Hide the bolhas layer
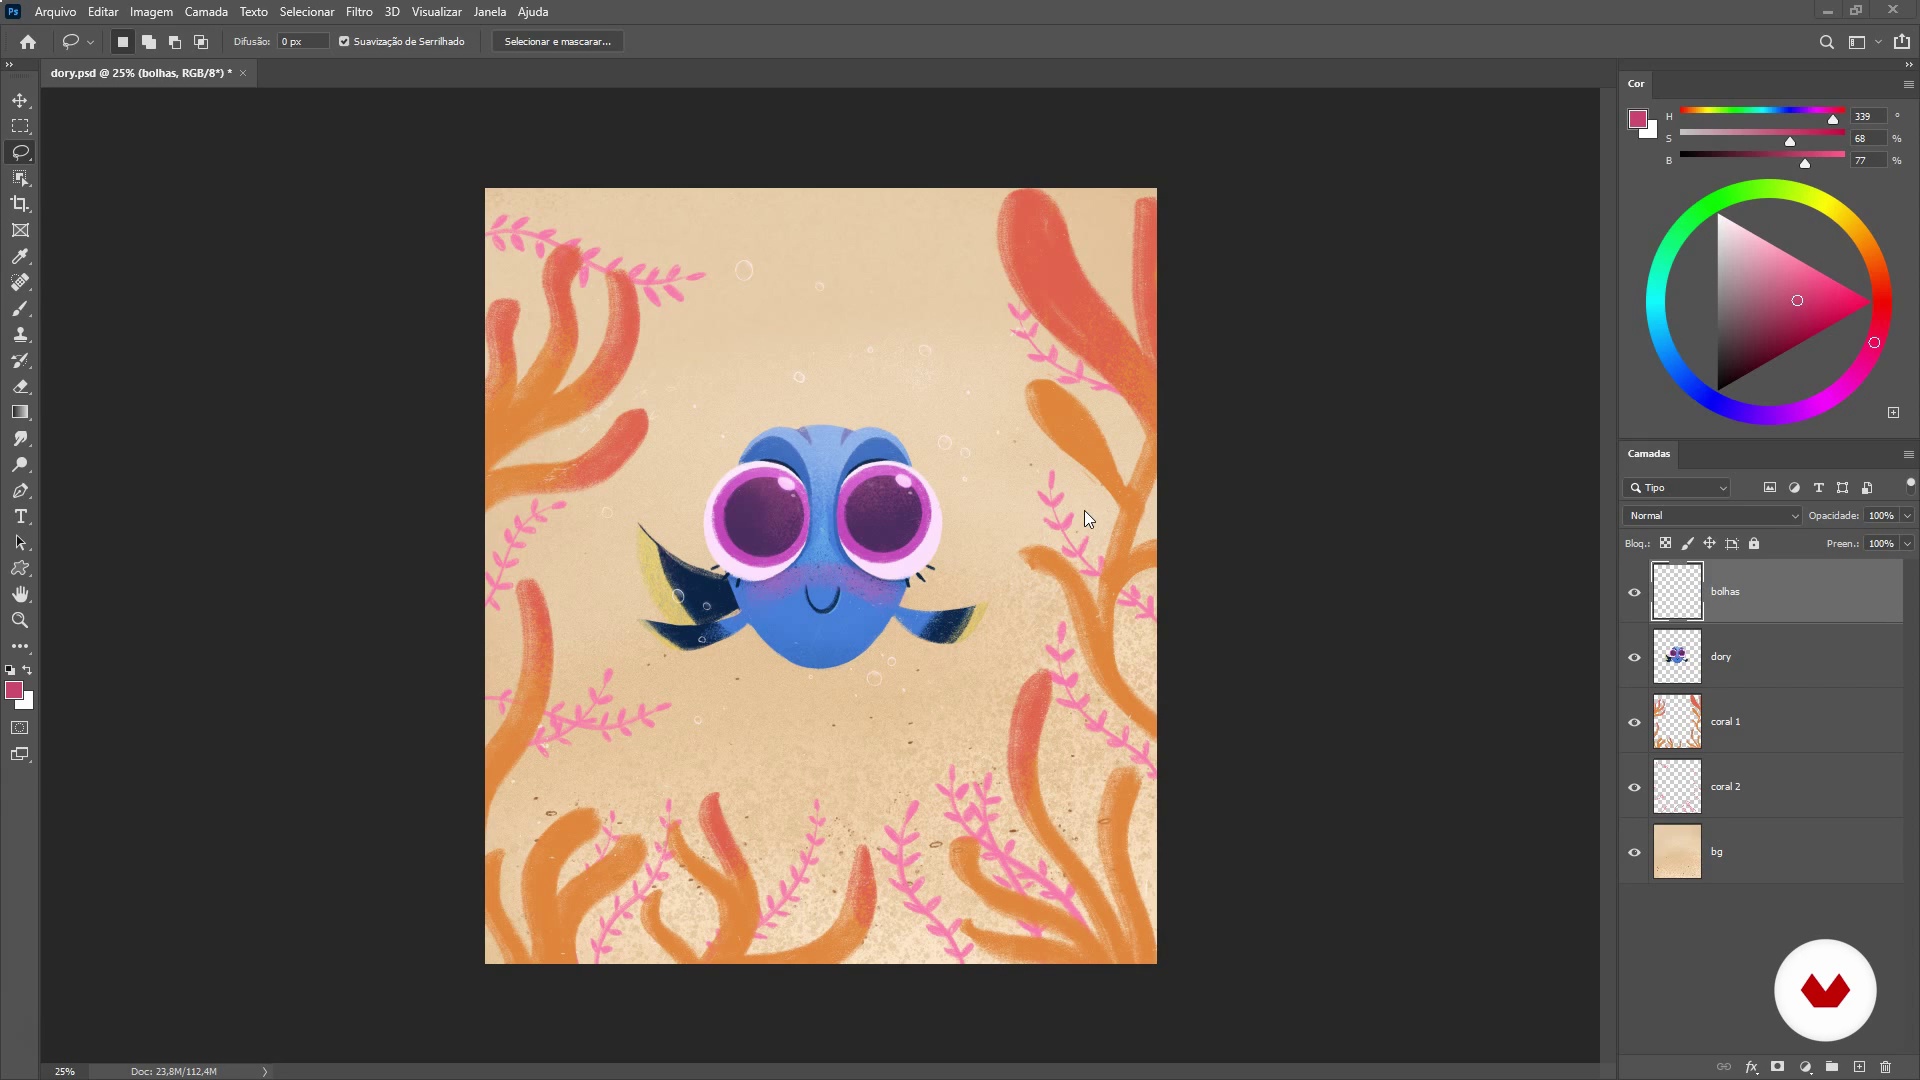This screenshot has height=1080, width=1920. coord(1635,592)
